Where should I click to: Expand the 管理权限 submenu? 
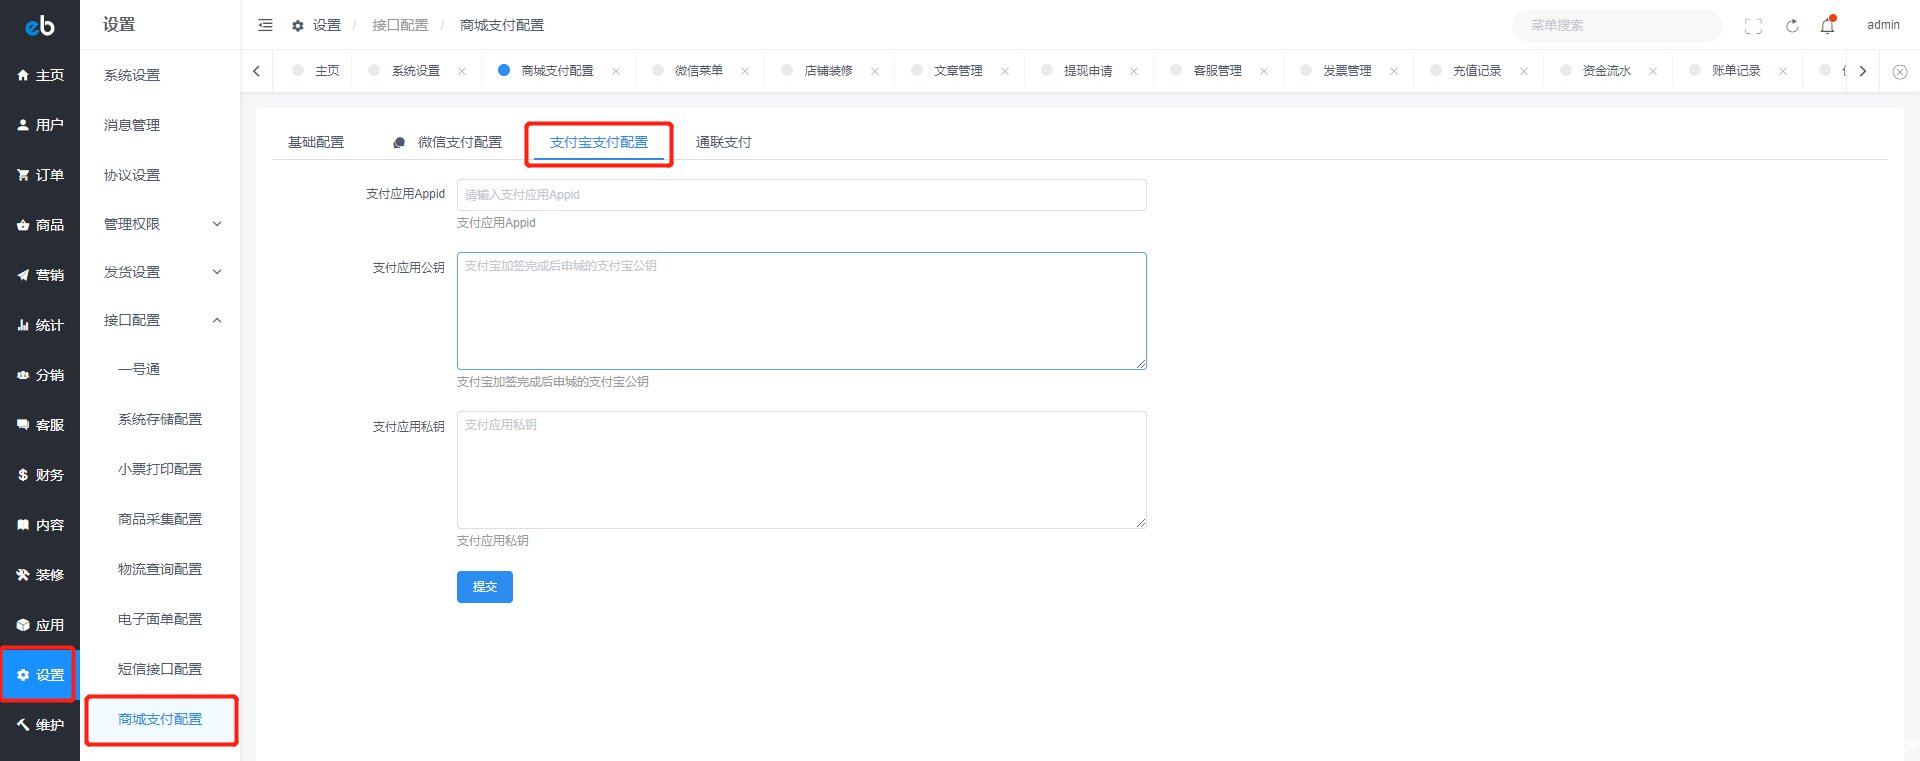(x=160, y=224)
